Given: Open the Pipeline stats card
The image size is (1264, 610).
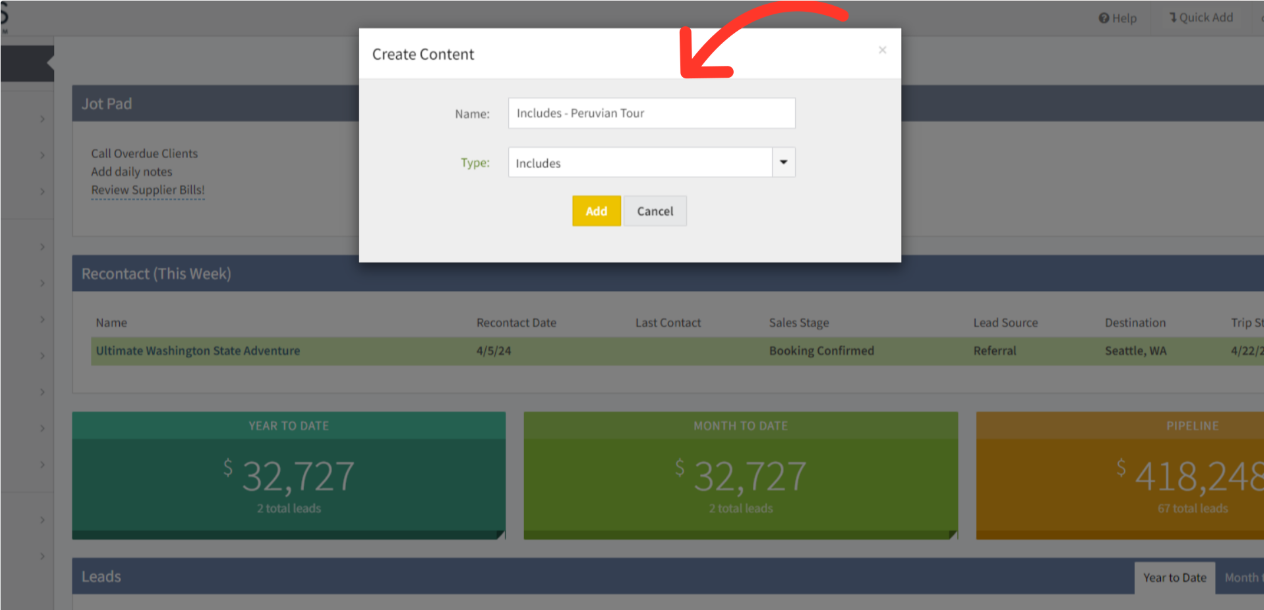Looking at the screenshot, I should click(x=1120, y=476).
